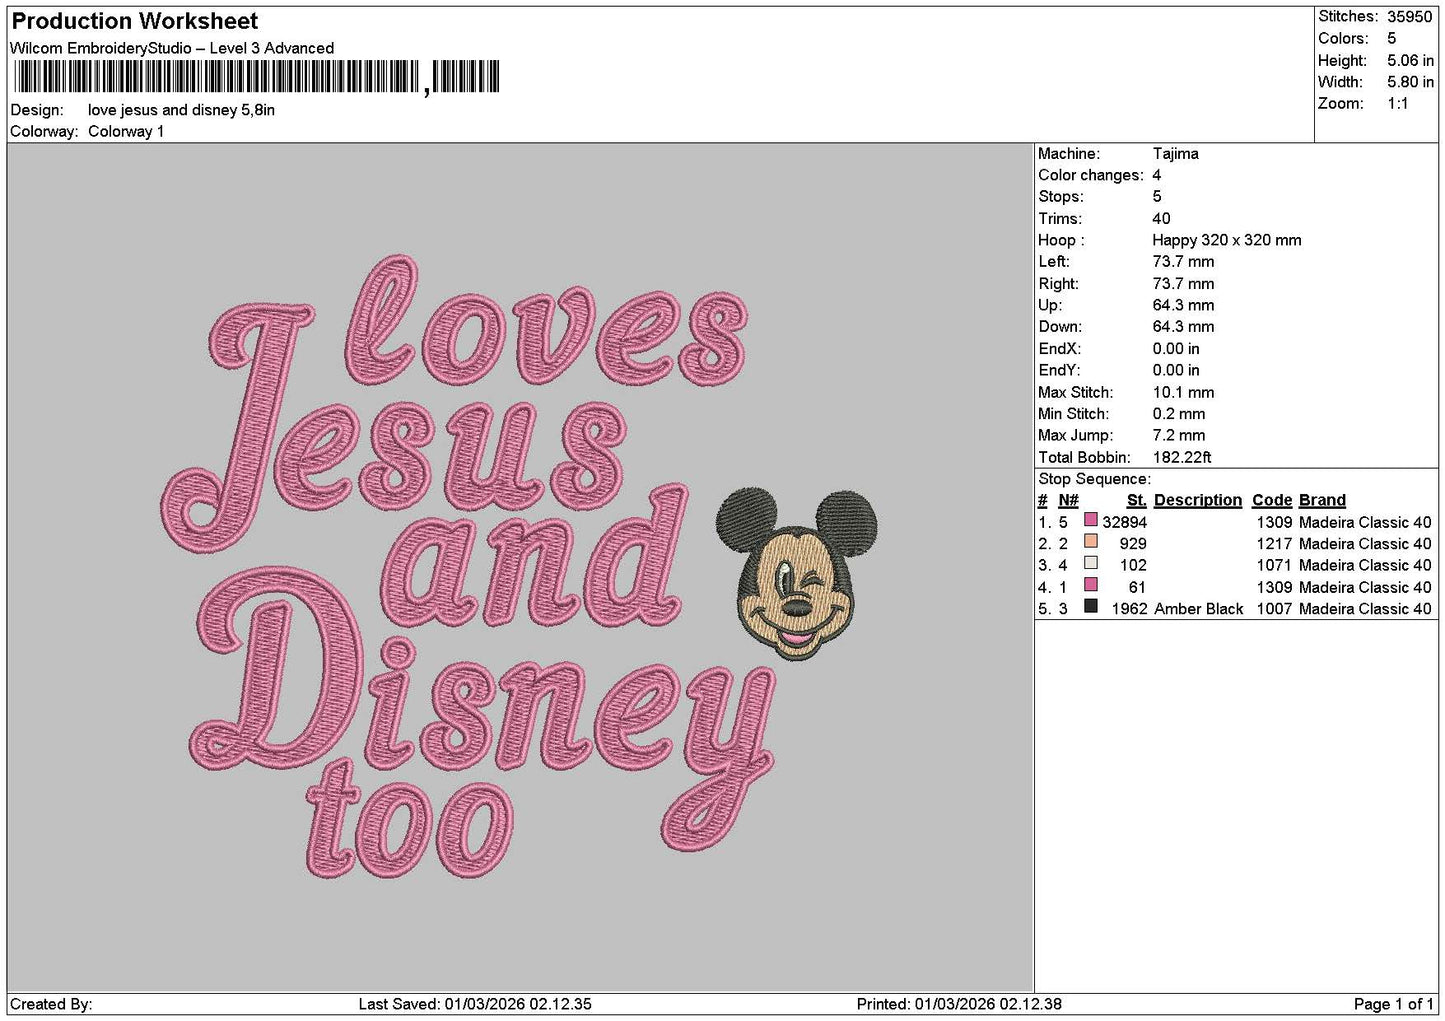1445x1021 pixels.
Task: Click the 'Created By:' footer label
Action: 51,1004
